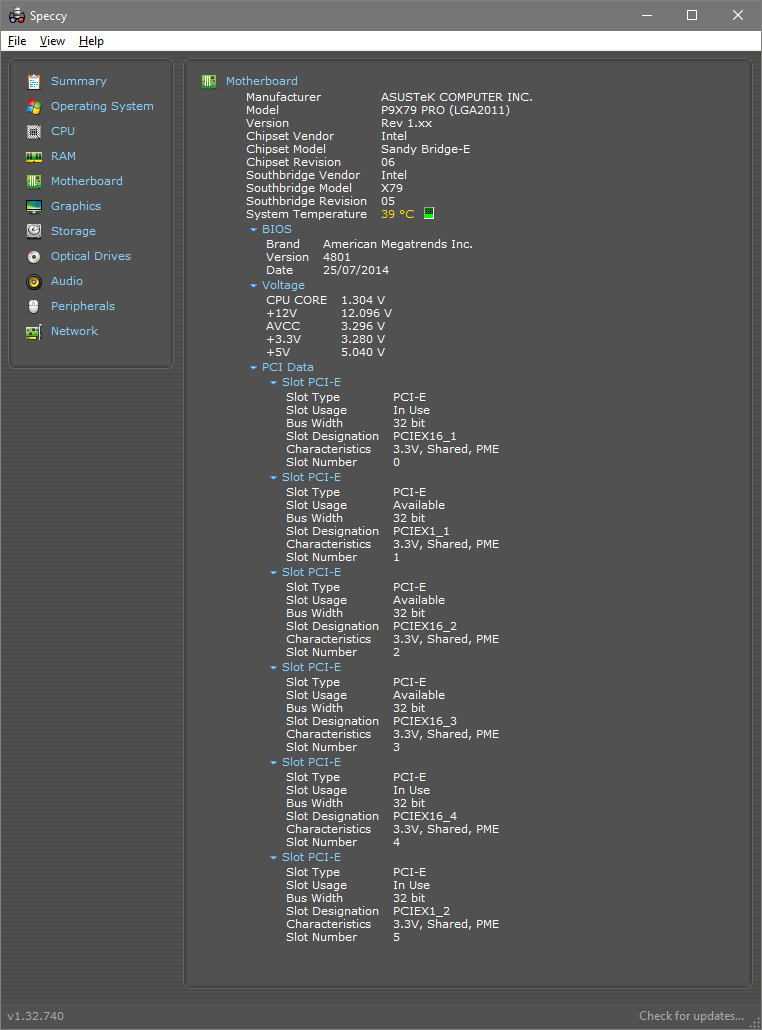This screenshot has width=762, height=1030.
Task: Open the File menu
Action: (x=17, y=41)
